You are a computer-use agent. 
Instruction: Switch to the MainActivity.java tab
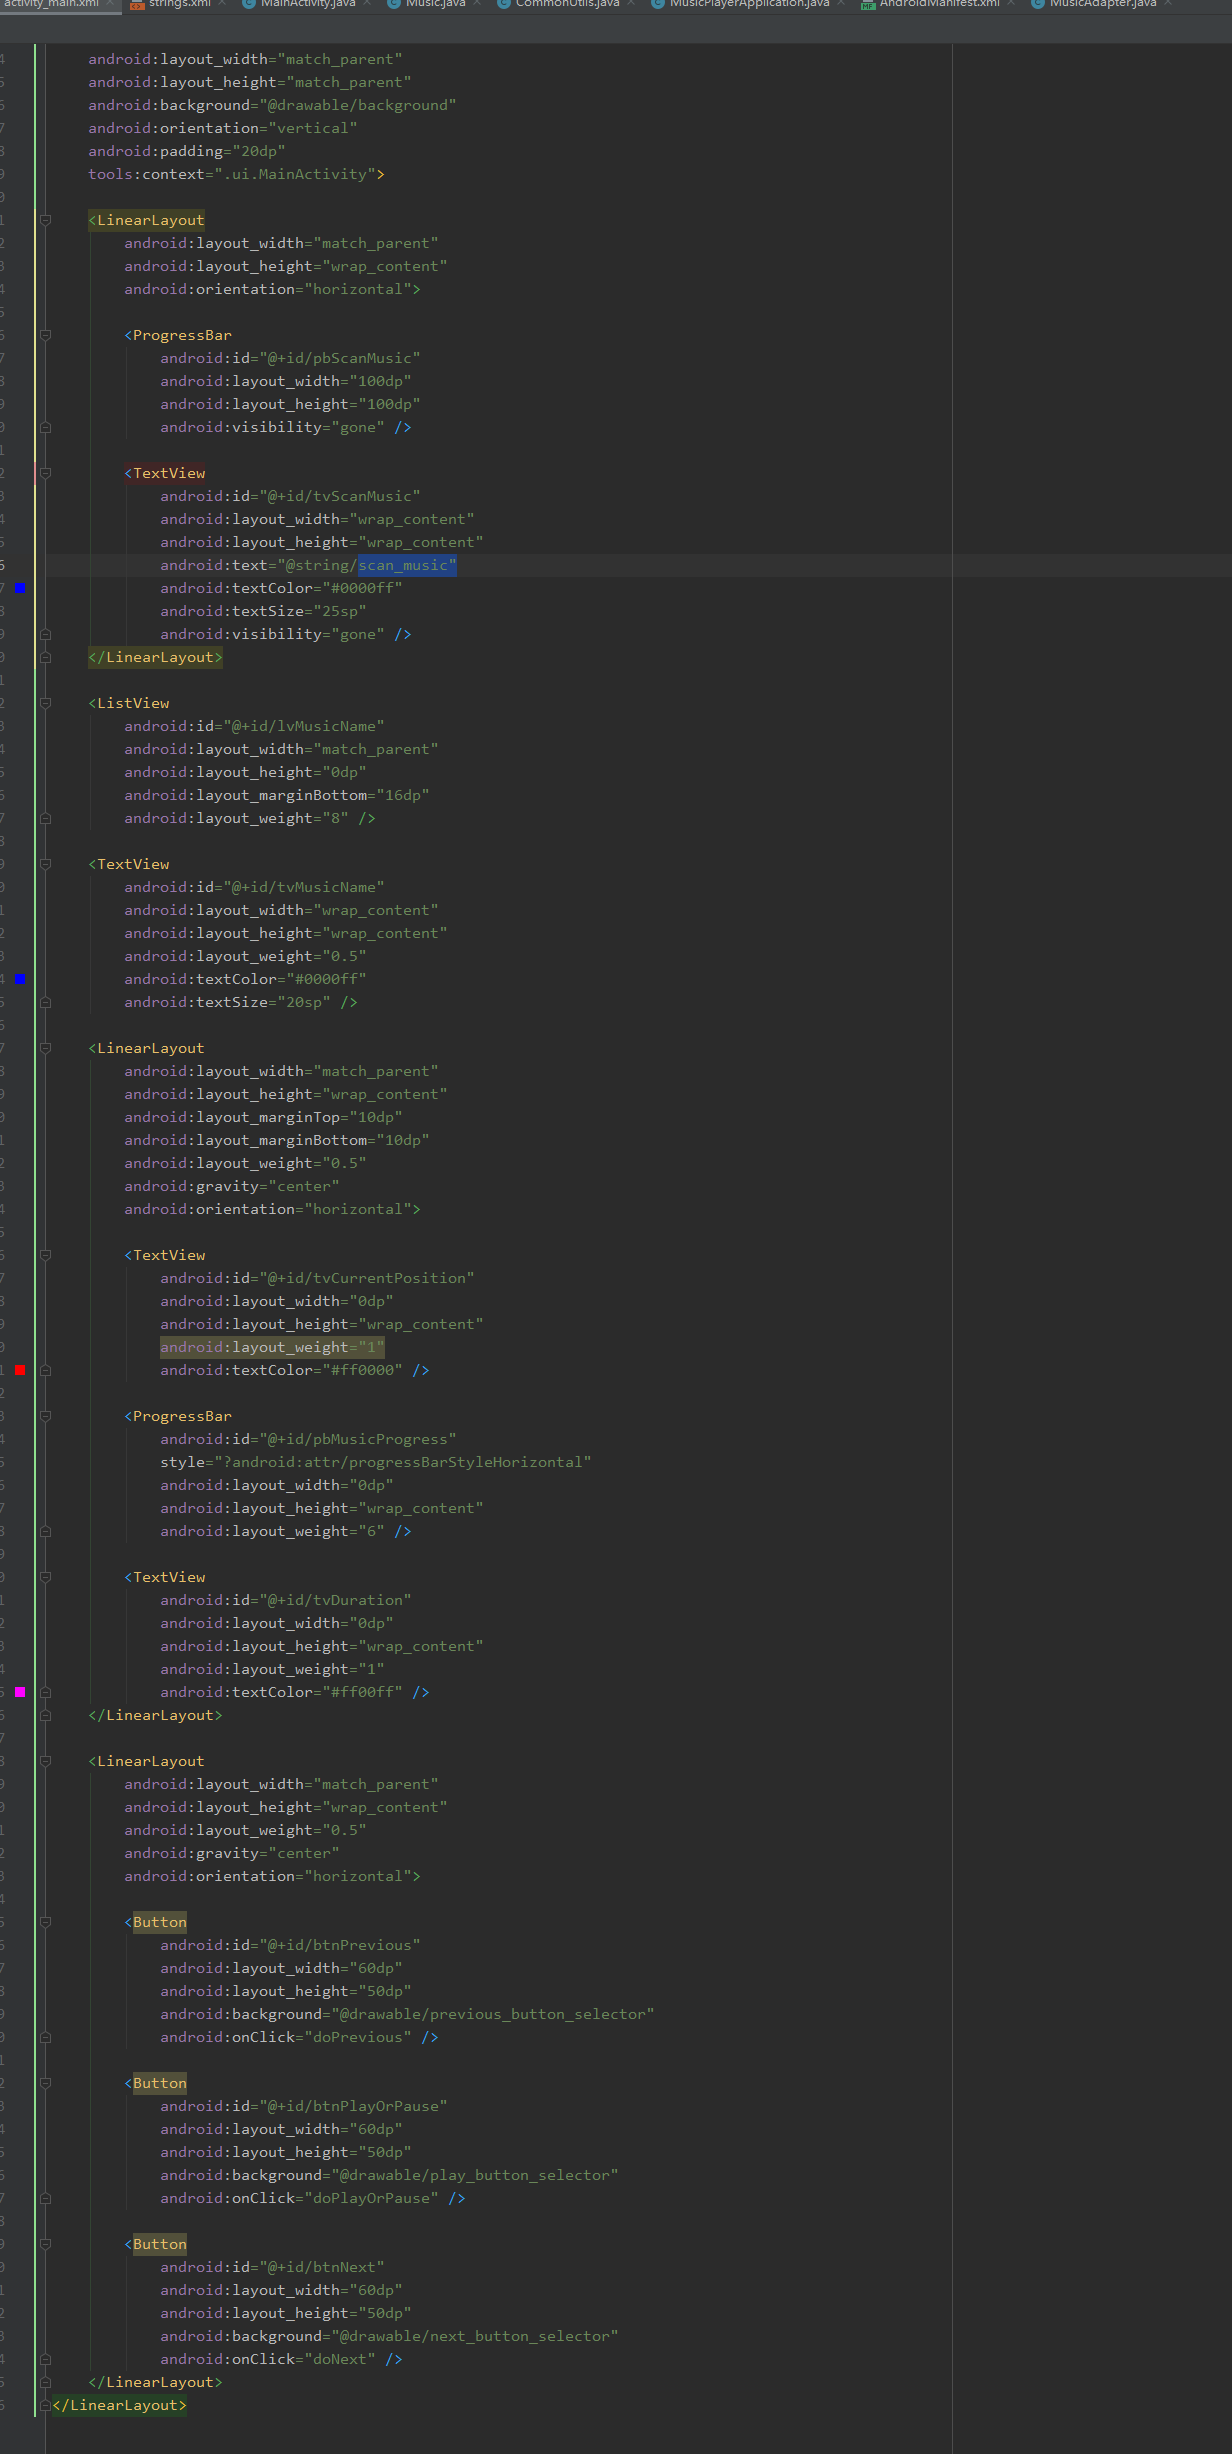tap(307, 4)
